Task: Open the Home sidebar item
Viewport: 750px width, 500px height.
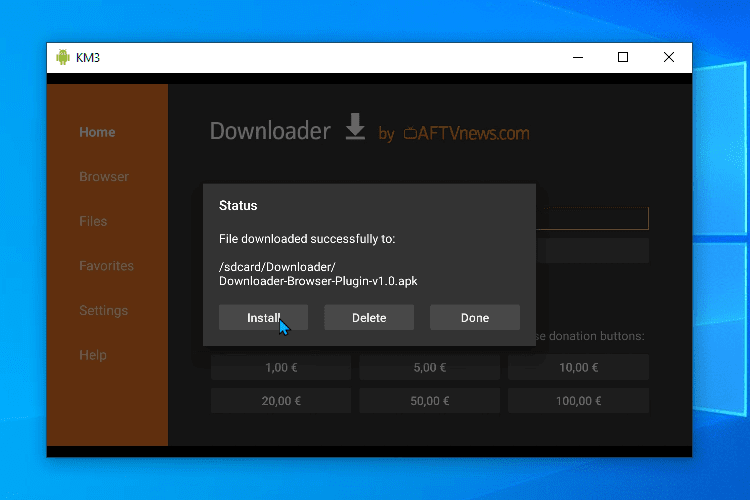Action: 97,132
